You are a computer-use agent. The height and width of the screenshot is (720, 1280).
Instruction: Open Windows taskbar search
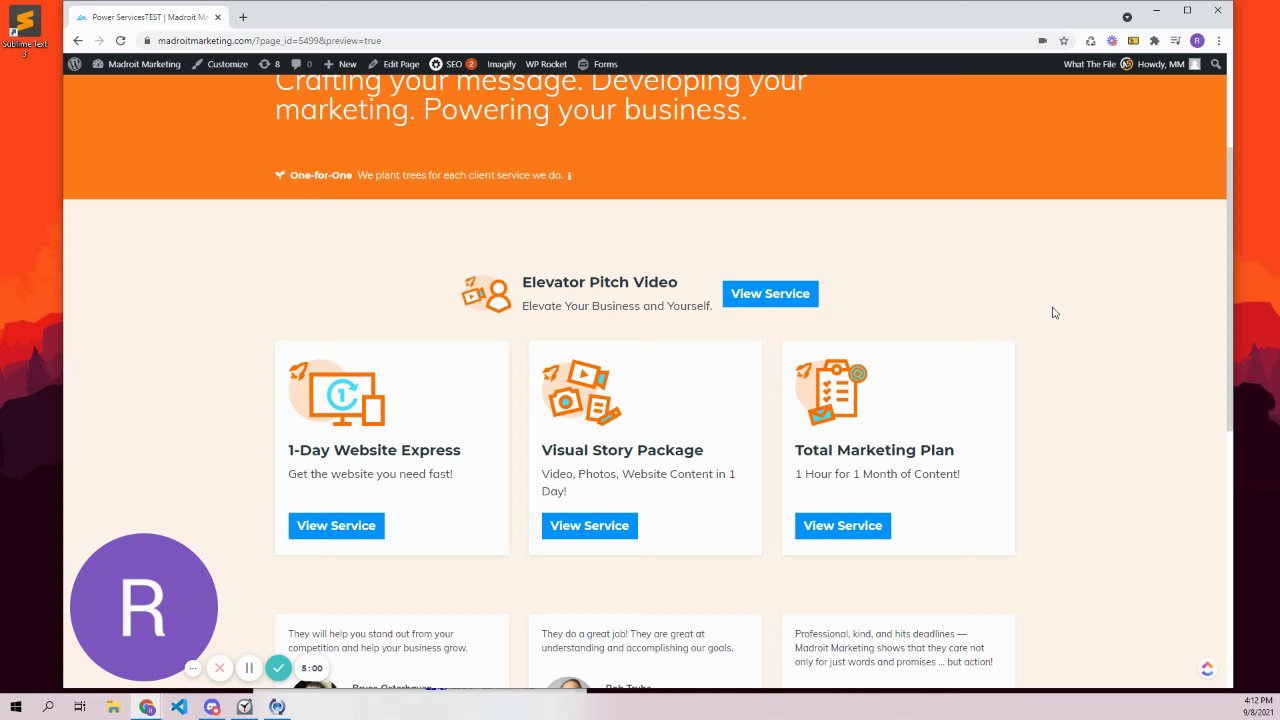(48, 707)
